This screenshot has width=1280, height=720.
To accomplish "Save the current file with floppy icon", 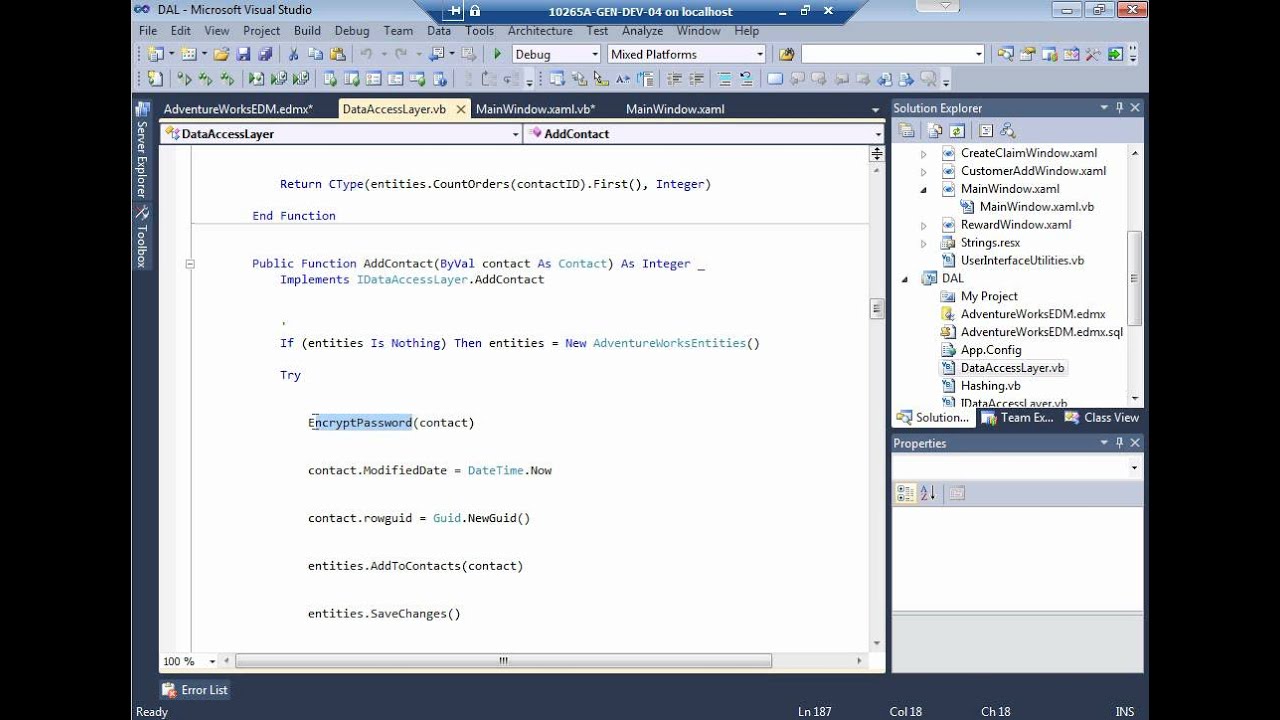I will click(x=243, y=54).
